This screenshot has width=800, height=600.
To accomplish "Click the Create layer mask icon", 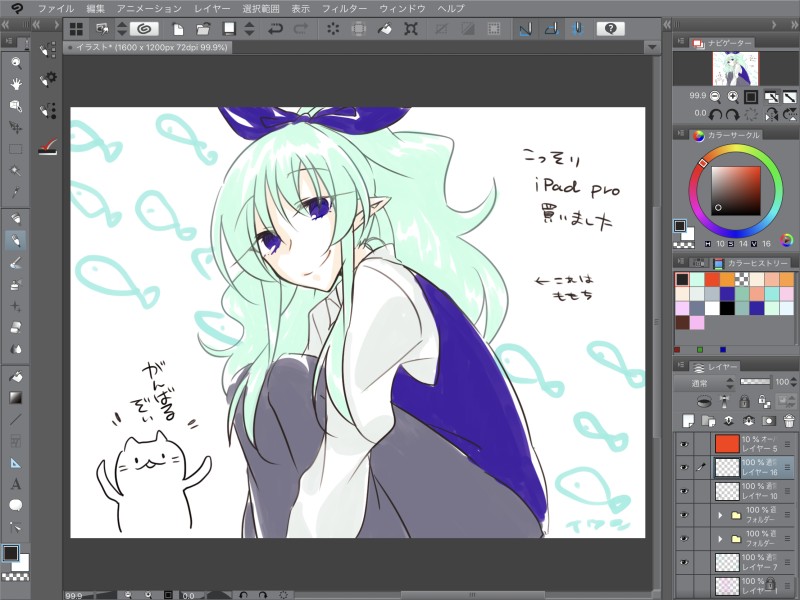I will pos(768,421).
